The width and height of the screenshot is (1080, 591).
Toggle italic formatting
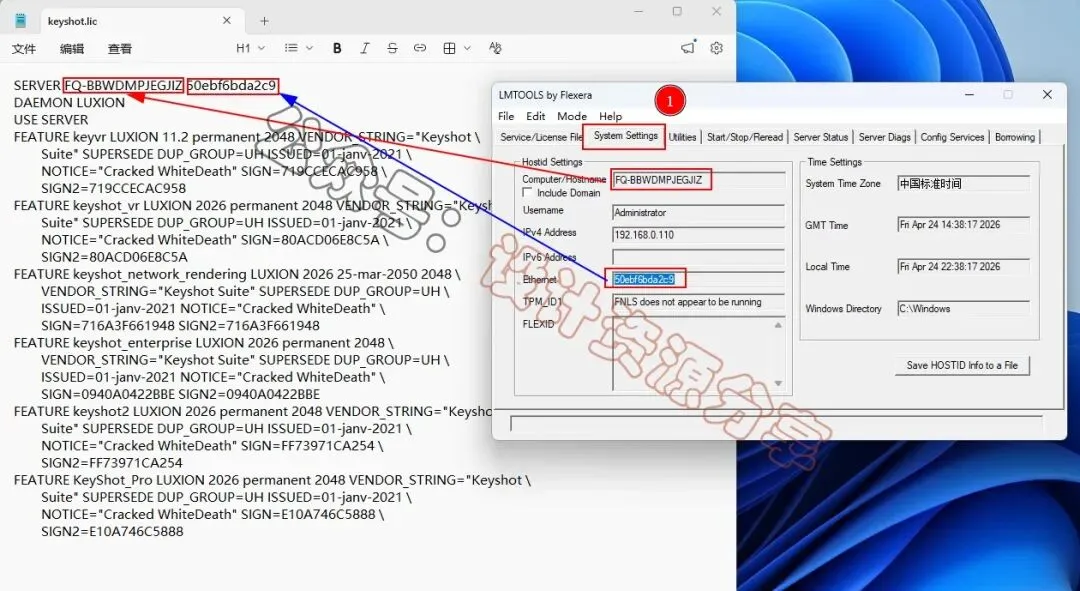tap(364, 48)
